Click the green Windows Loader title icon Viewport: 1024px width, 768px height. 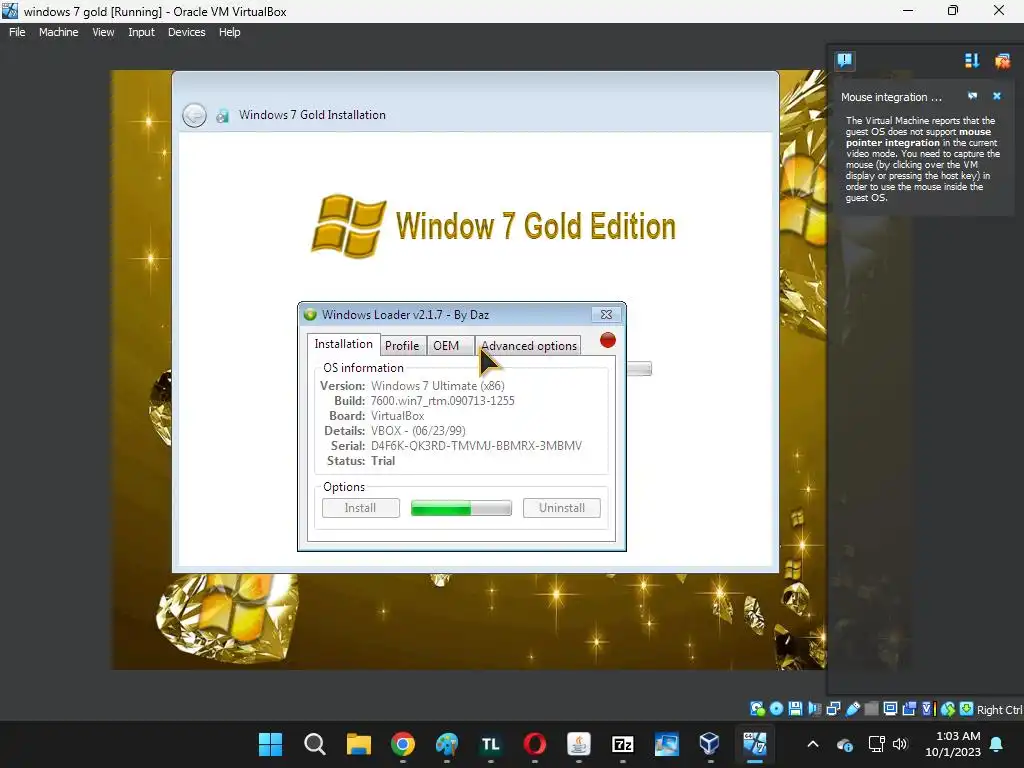(310, 315)
